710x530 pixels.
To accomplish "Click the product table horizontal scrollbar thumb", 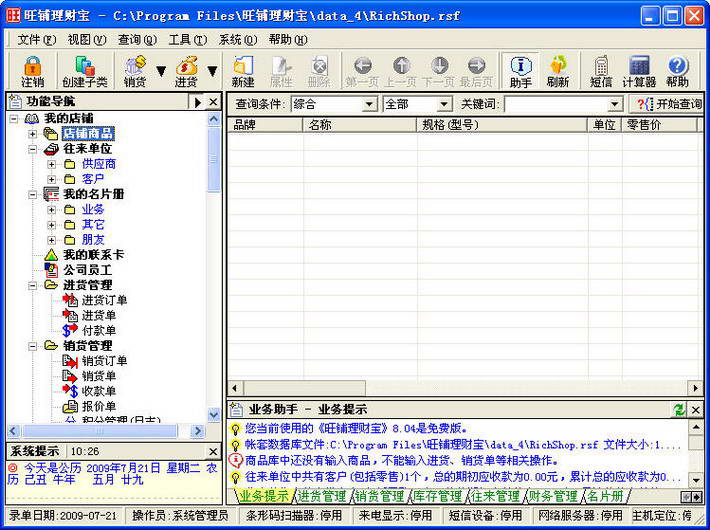I will [305, 388].
